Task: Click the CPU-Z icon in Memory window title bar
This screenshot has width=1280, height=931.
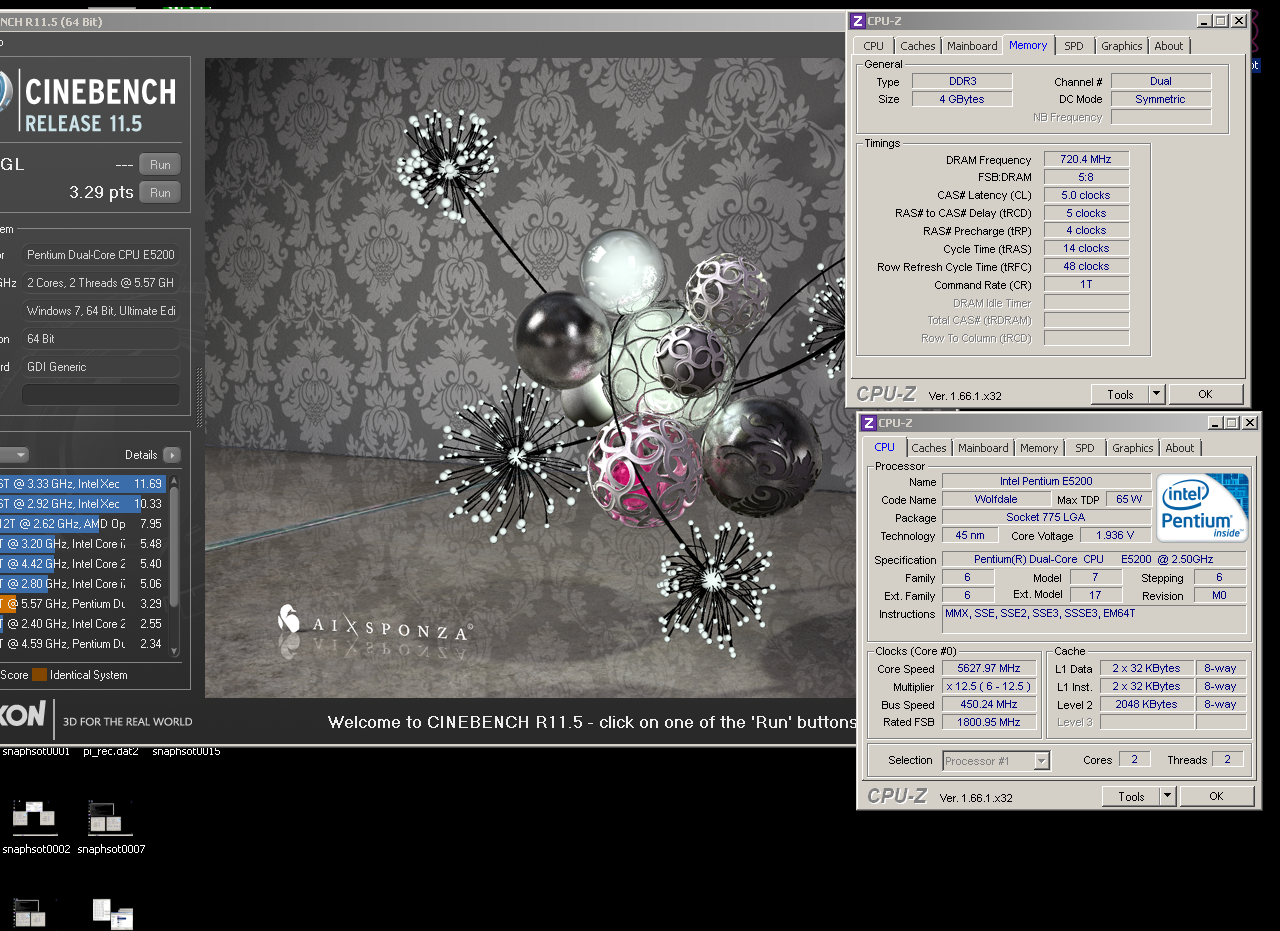Action: [x=857, y=20]
